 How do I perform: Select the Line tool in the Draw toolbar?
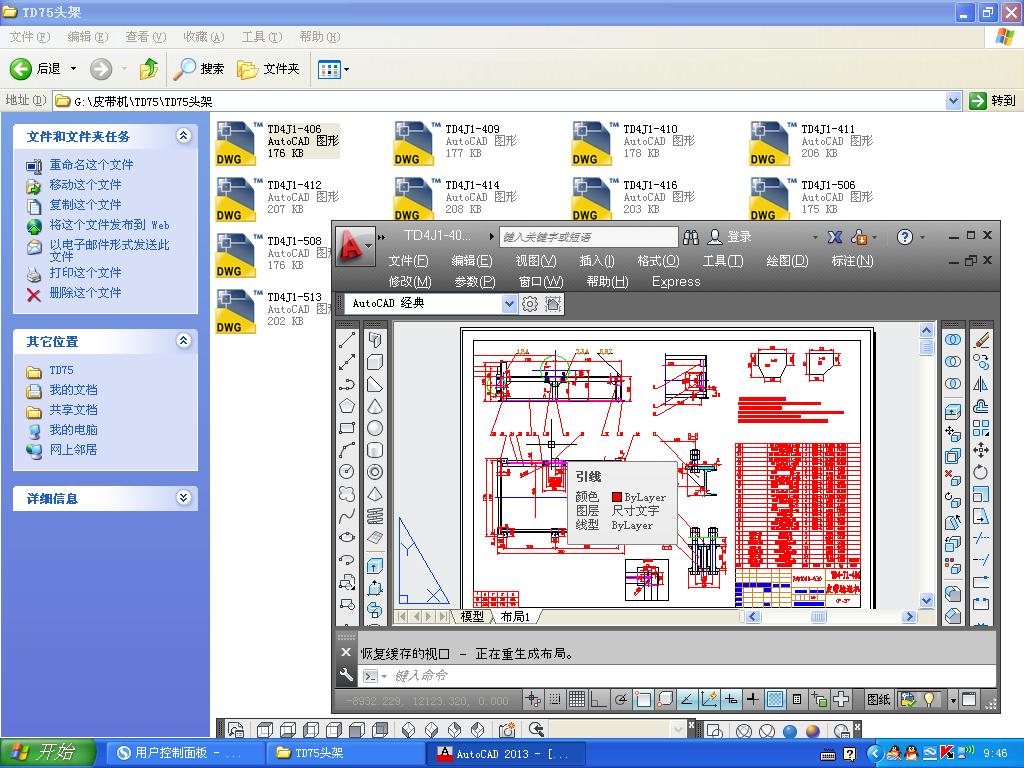point(347,340)
